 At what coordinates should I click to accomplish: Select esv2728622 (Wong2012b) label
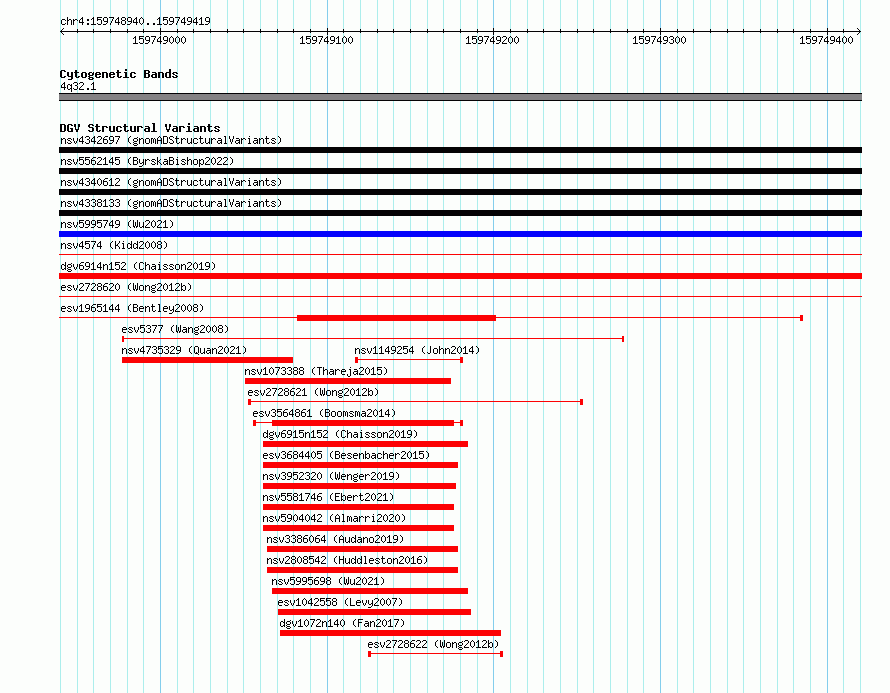(x=433, y=644)
